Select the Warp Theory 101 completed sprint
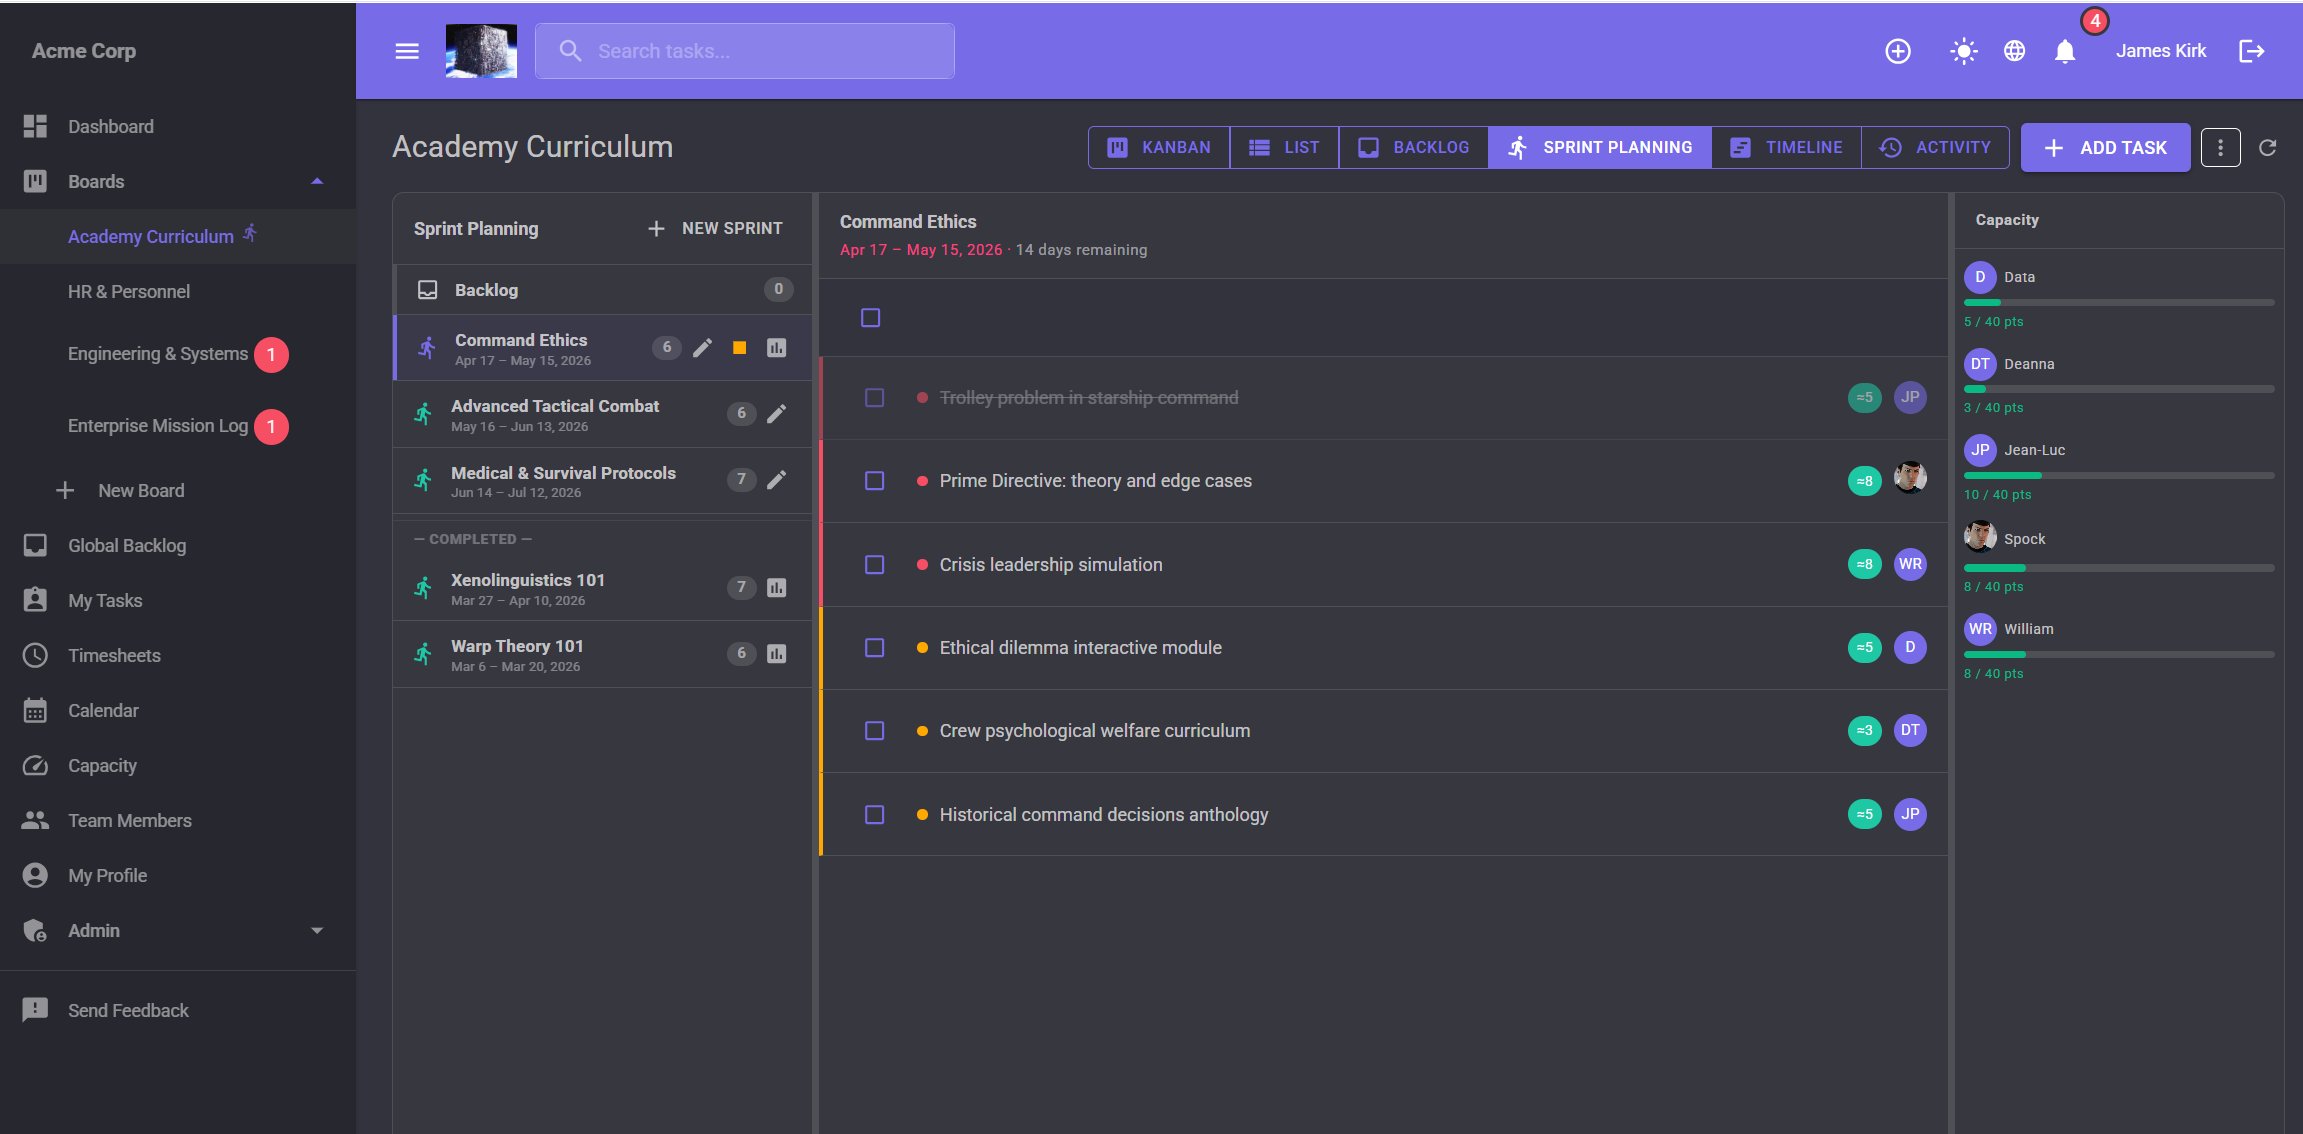The height and width of the screenshot is (1134, 2303). coord(603,654)
